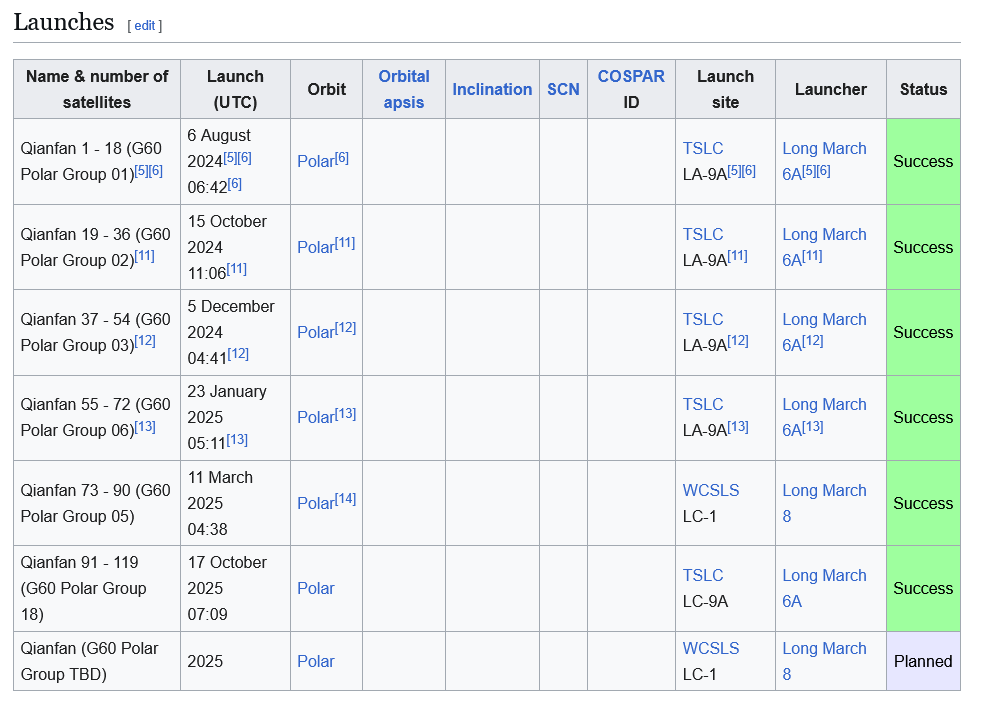Click TSLC link in Qianfan 1 - 18 row
Screen dimensions: 993x710
click(x=702, y=148)
